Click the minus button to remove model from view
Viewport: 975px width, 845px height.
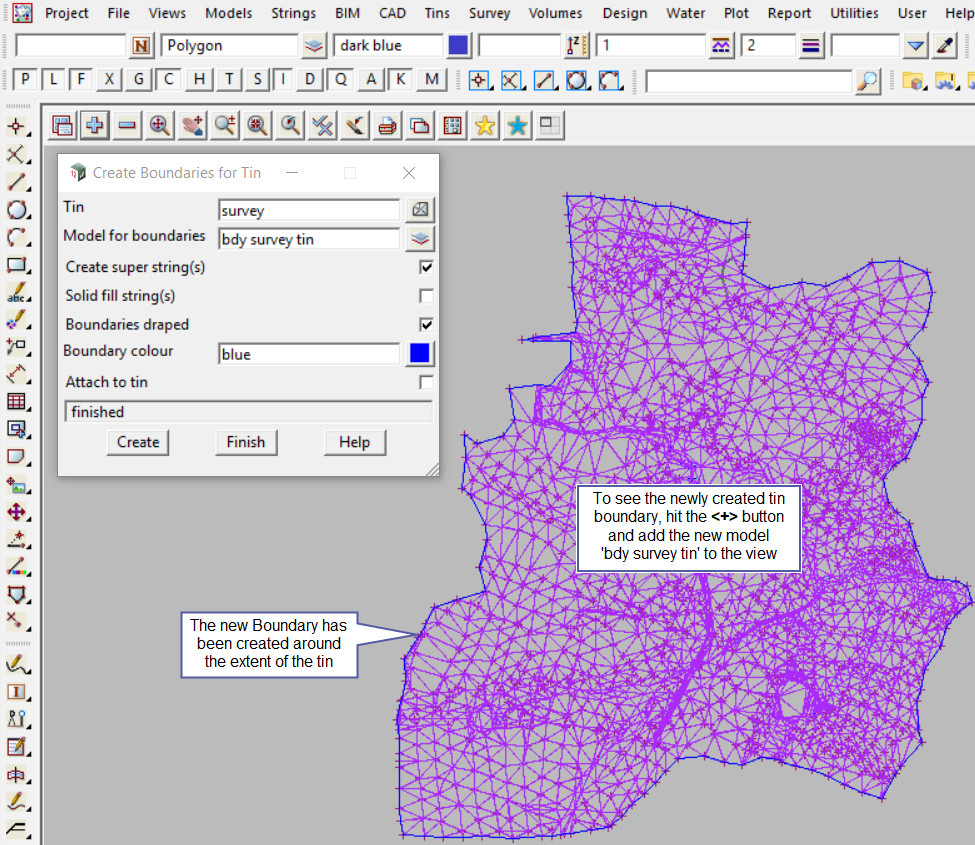pyautogui.click(x=127, y=125)
